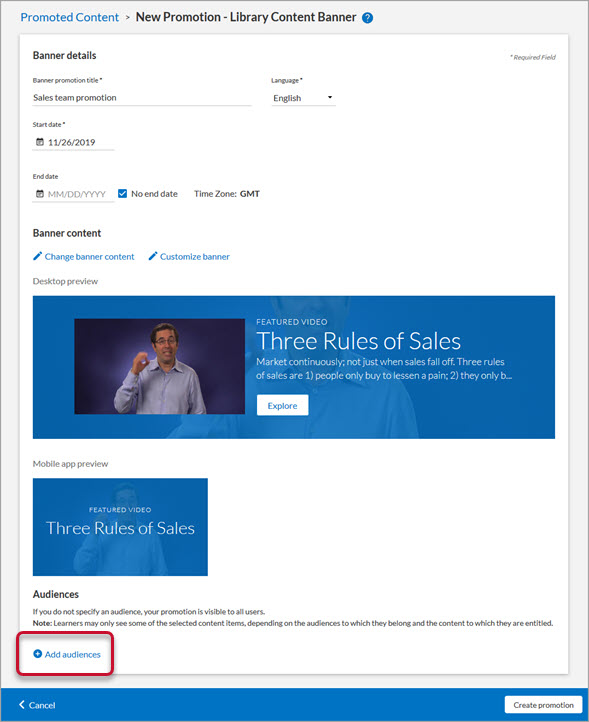
Task: Click the End date MM/DD/YYYY field
Action: click(73, 194)
